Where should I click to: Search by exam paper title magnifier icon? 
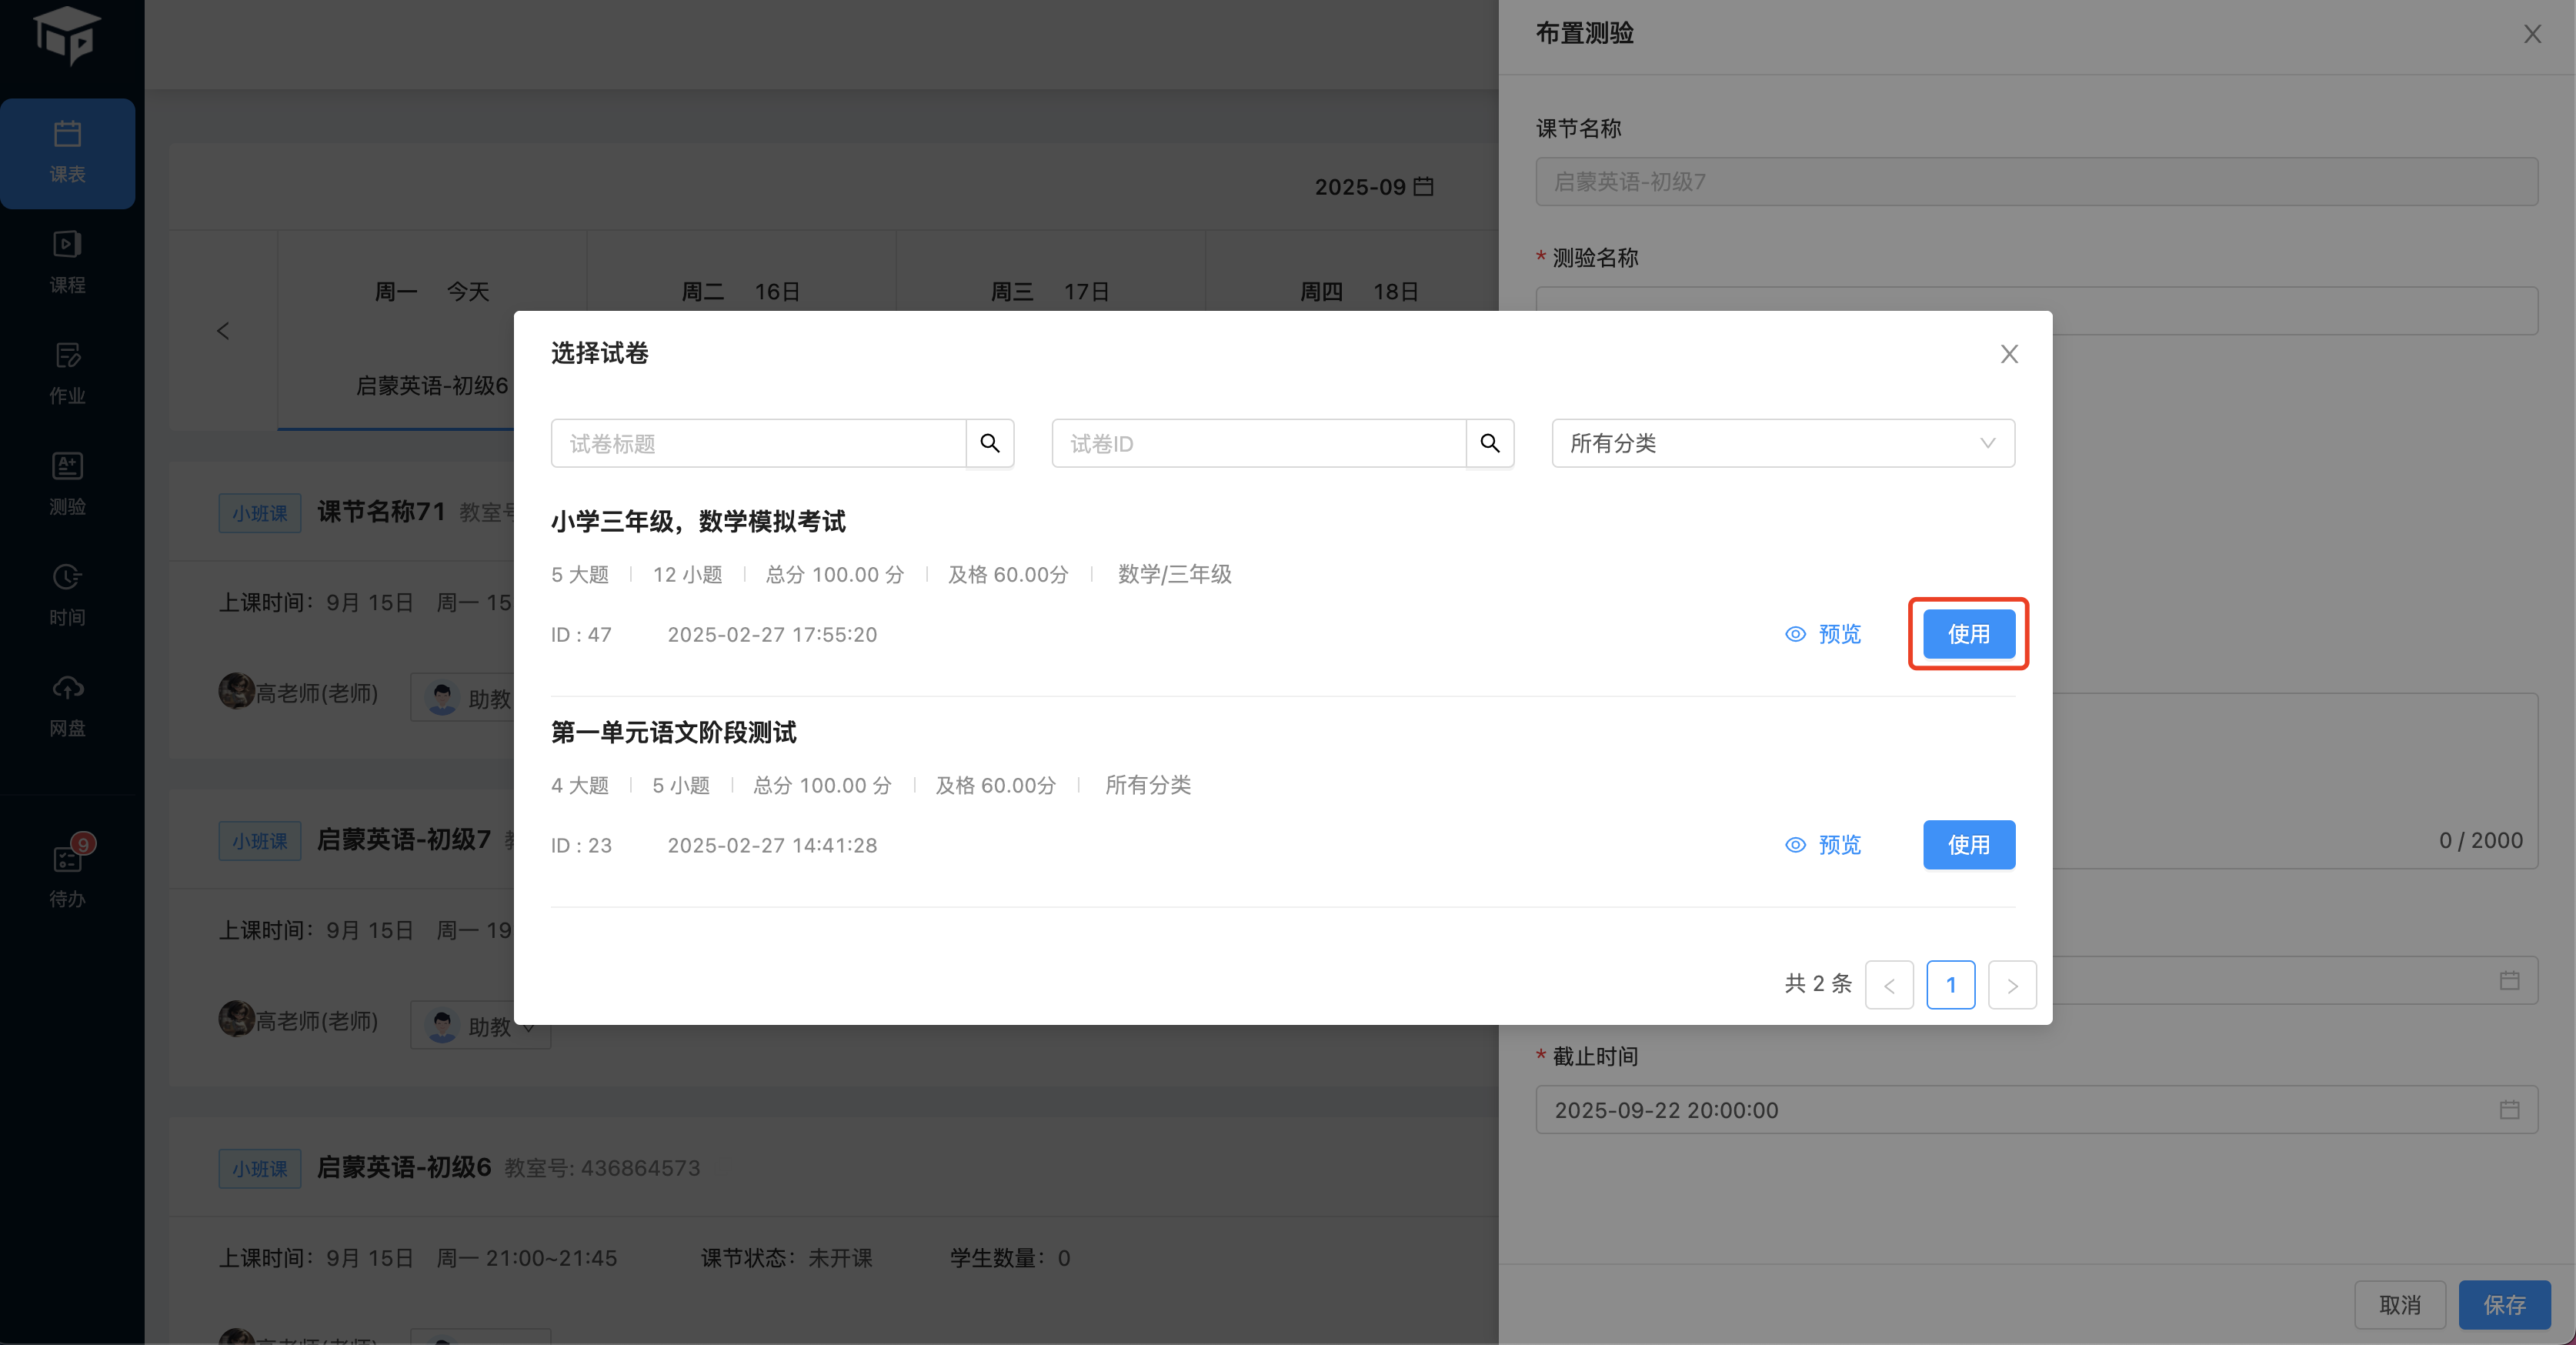pos(989,443)
